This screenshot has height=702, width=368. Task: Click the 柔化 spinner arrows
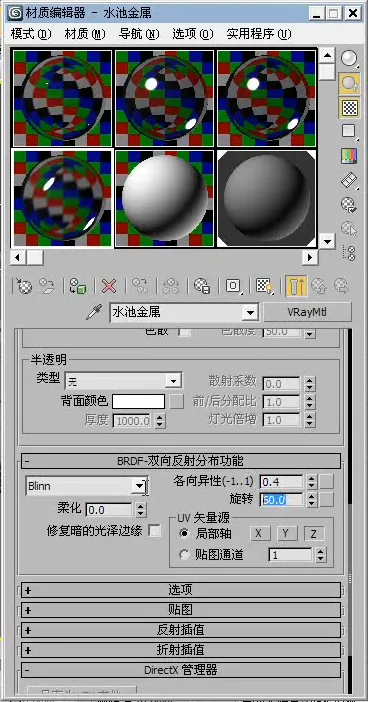click(x=141, y=509)
